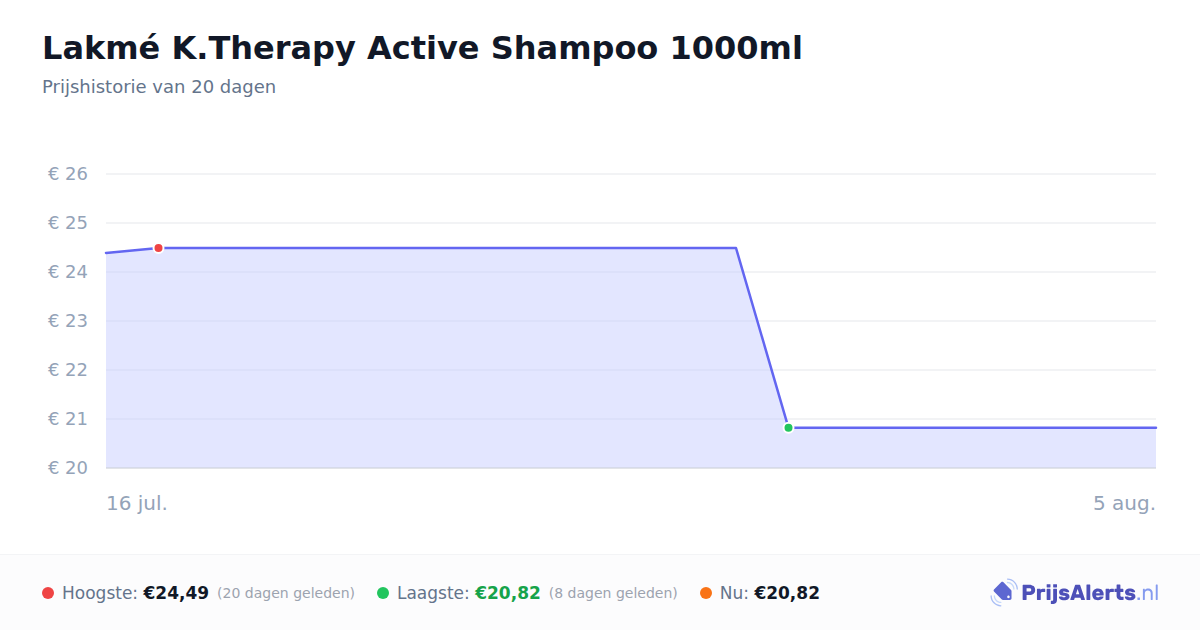Open the PrijsAlerts.nl brand link
This screenshot has height=630, width=1200.
1075,593
